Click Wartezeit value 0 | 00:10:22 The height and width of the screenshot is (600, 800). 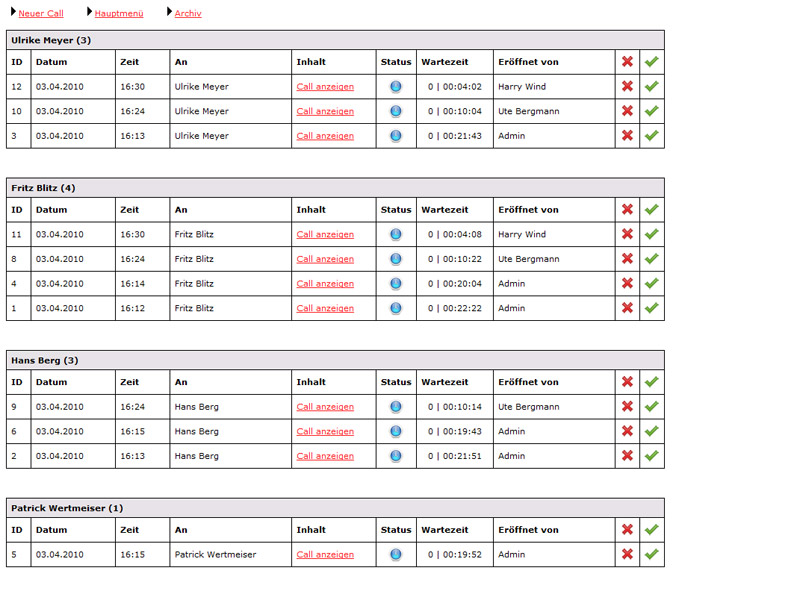pyautogui.click(x=455, y=259)
